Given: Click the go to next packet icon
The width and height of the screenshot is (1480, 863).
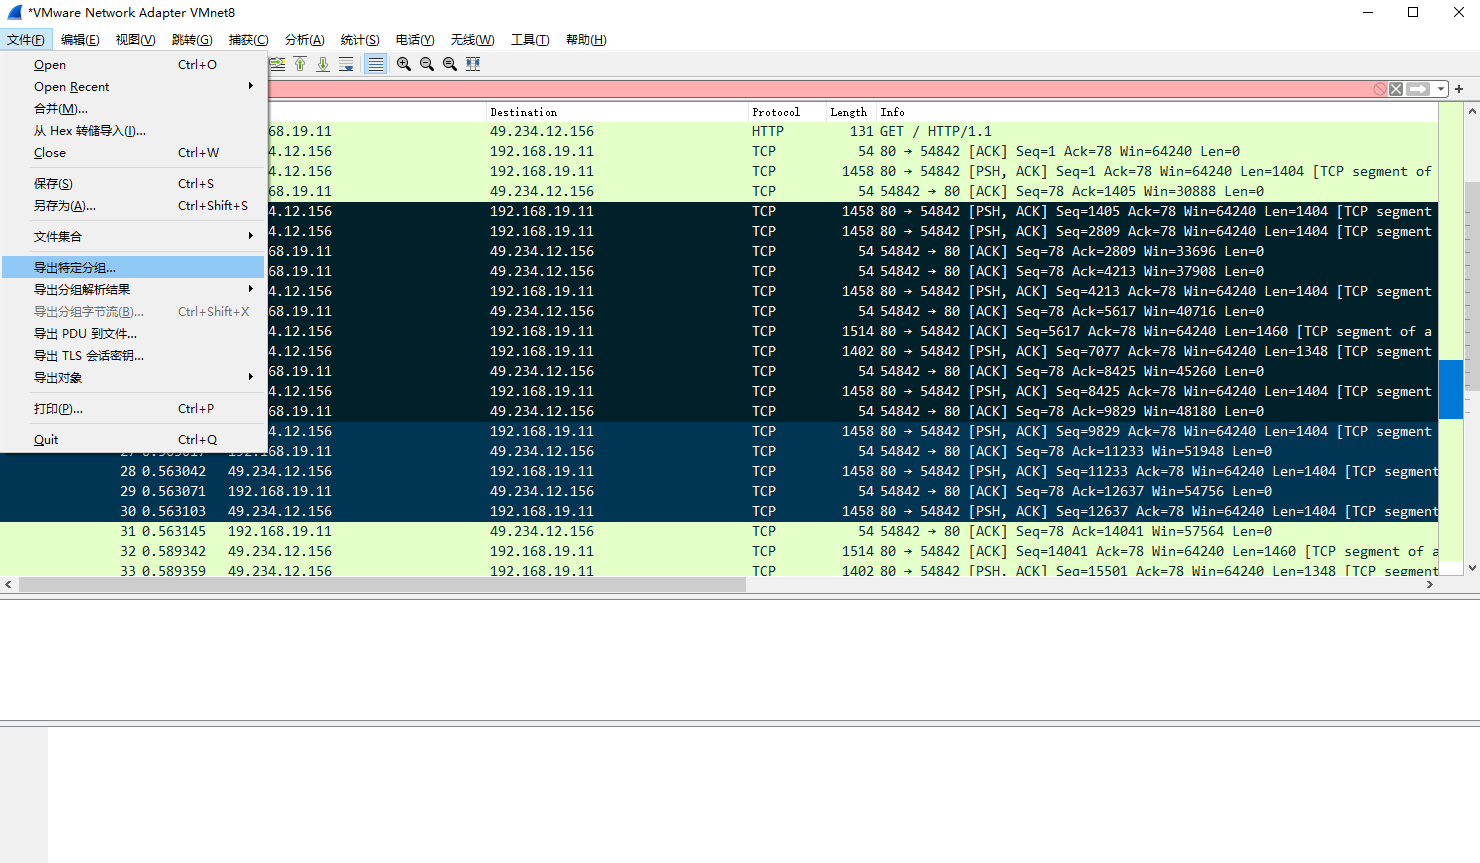Looking at the screenshot, I should pyautogui.click(x=323, y=63).
